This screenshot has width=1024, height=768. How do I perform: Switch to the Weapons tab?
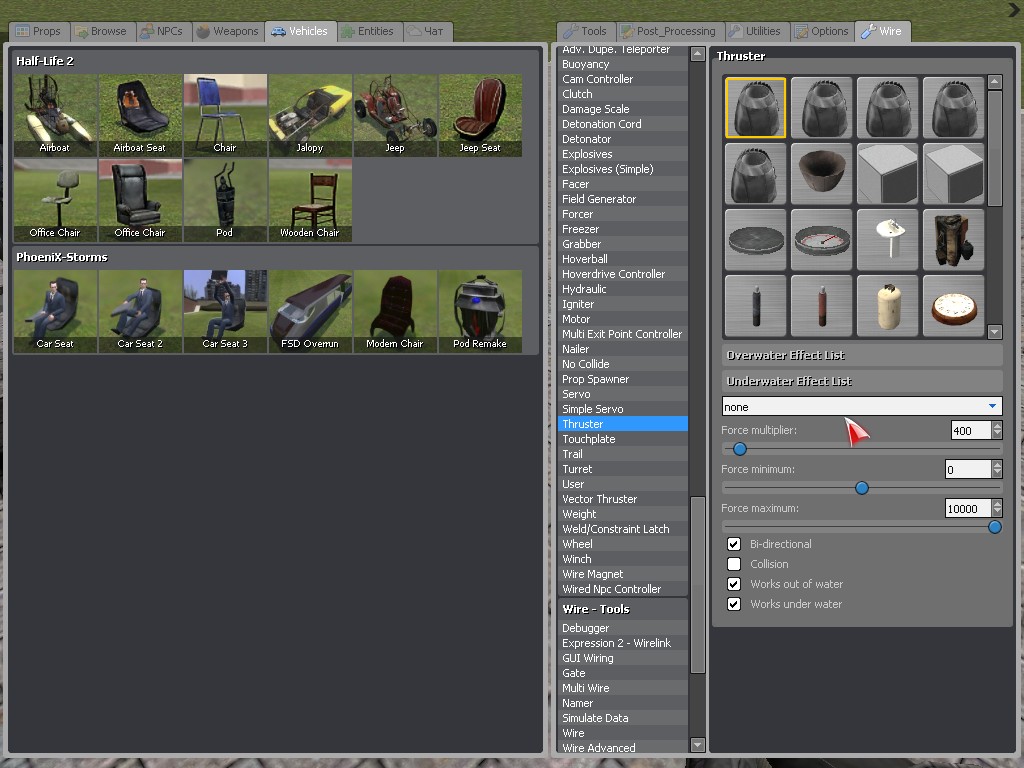[227, 31]
